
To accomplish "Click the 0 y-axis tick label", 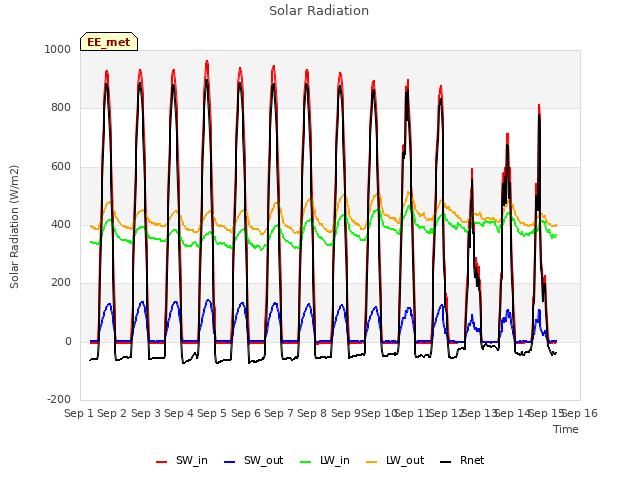I will tap(68, 341).
